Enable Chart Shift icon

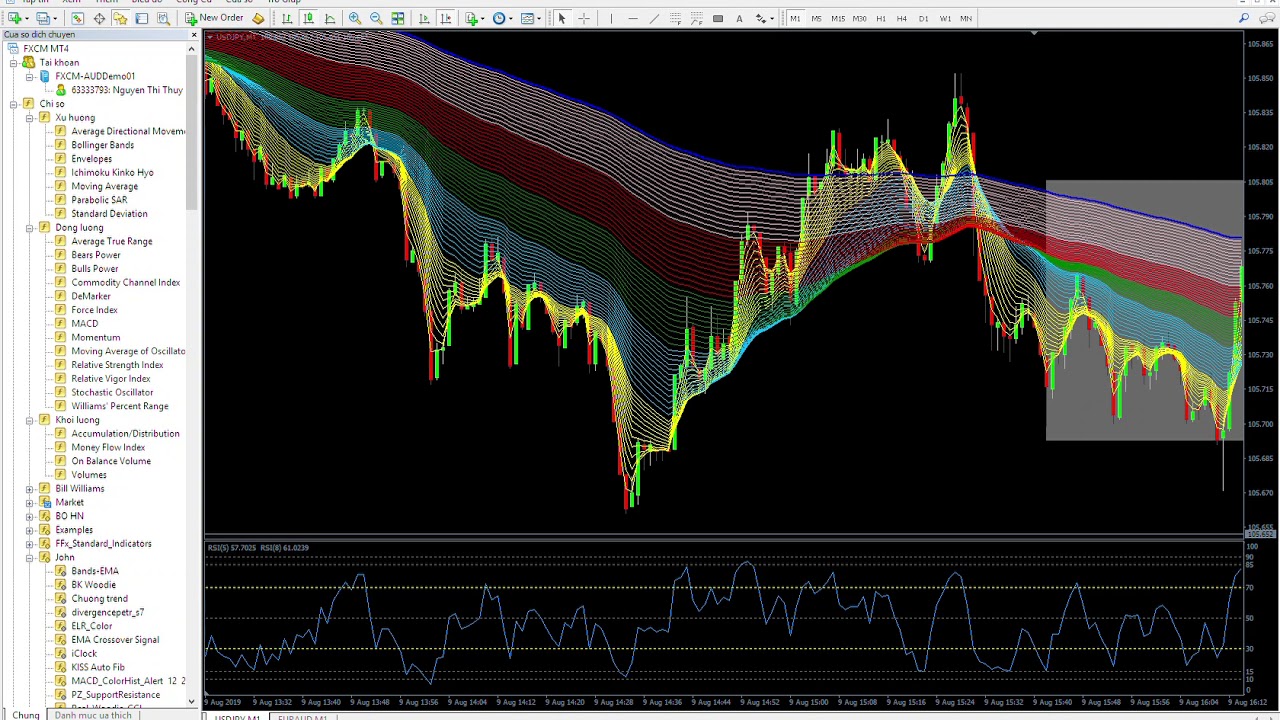coord(445,18)
